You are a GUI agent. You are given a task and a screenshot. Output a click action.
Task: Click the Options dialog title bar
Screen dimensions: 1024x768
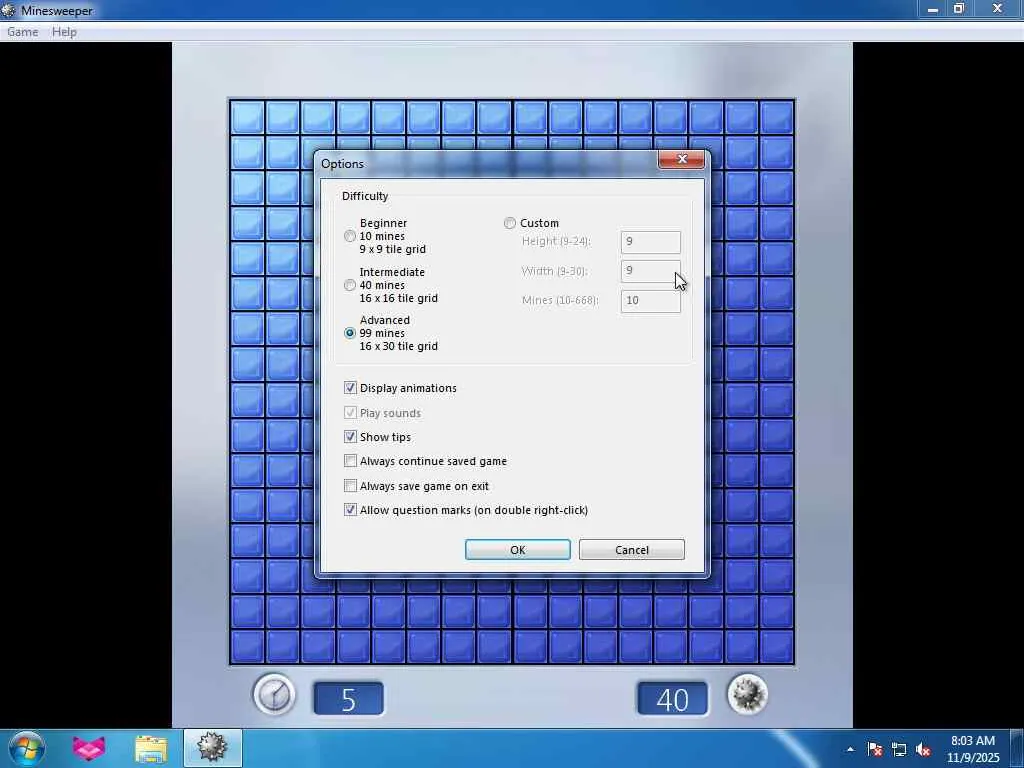(x=487, y=164)
